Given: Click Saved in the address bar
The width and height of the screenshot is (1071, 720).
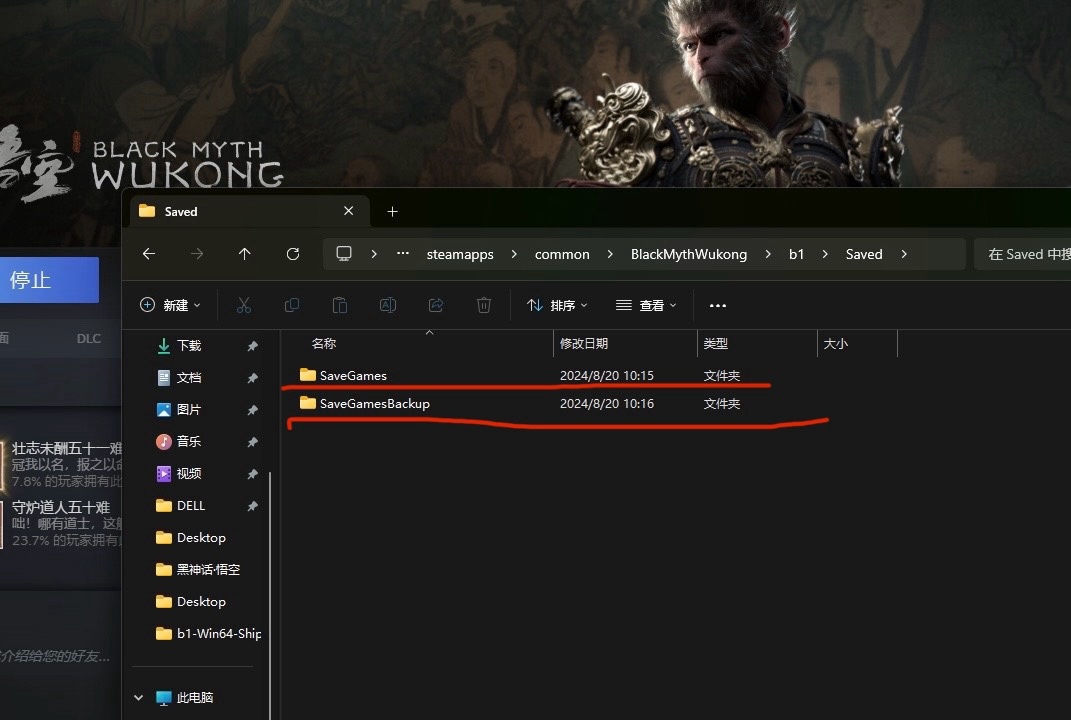Looking at the screenshot, I should 864,254.
